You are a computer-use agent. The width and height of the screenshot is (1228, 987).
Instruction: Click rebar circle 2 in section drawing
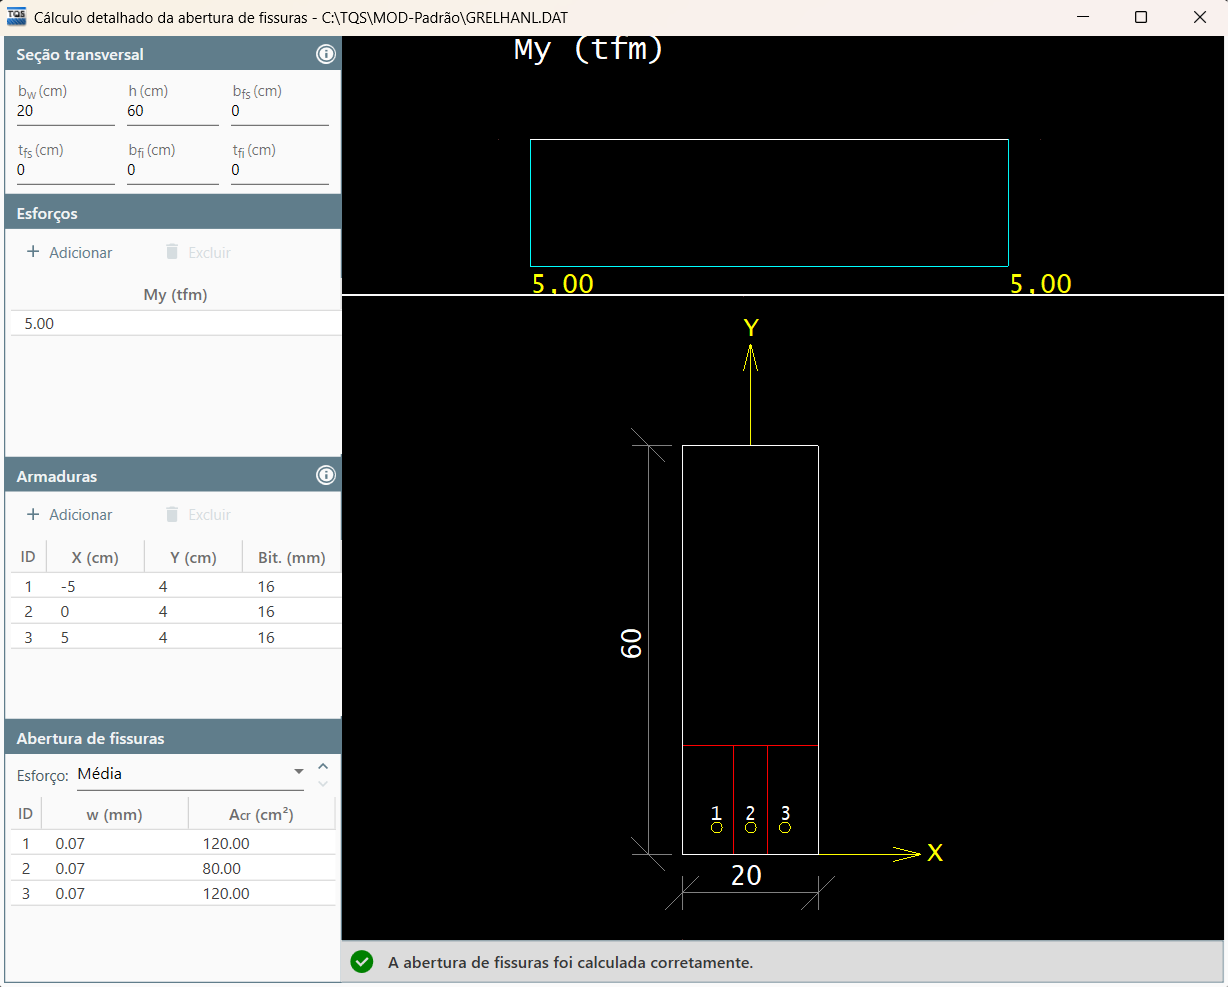750,827
